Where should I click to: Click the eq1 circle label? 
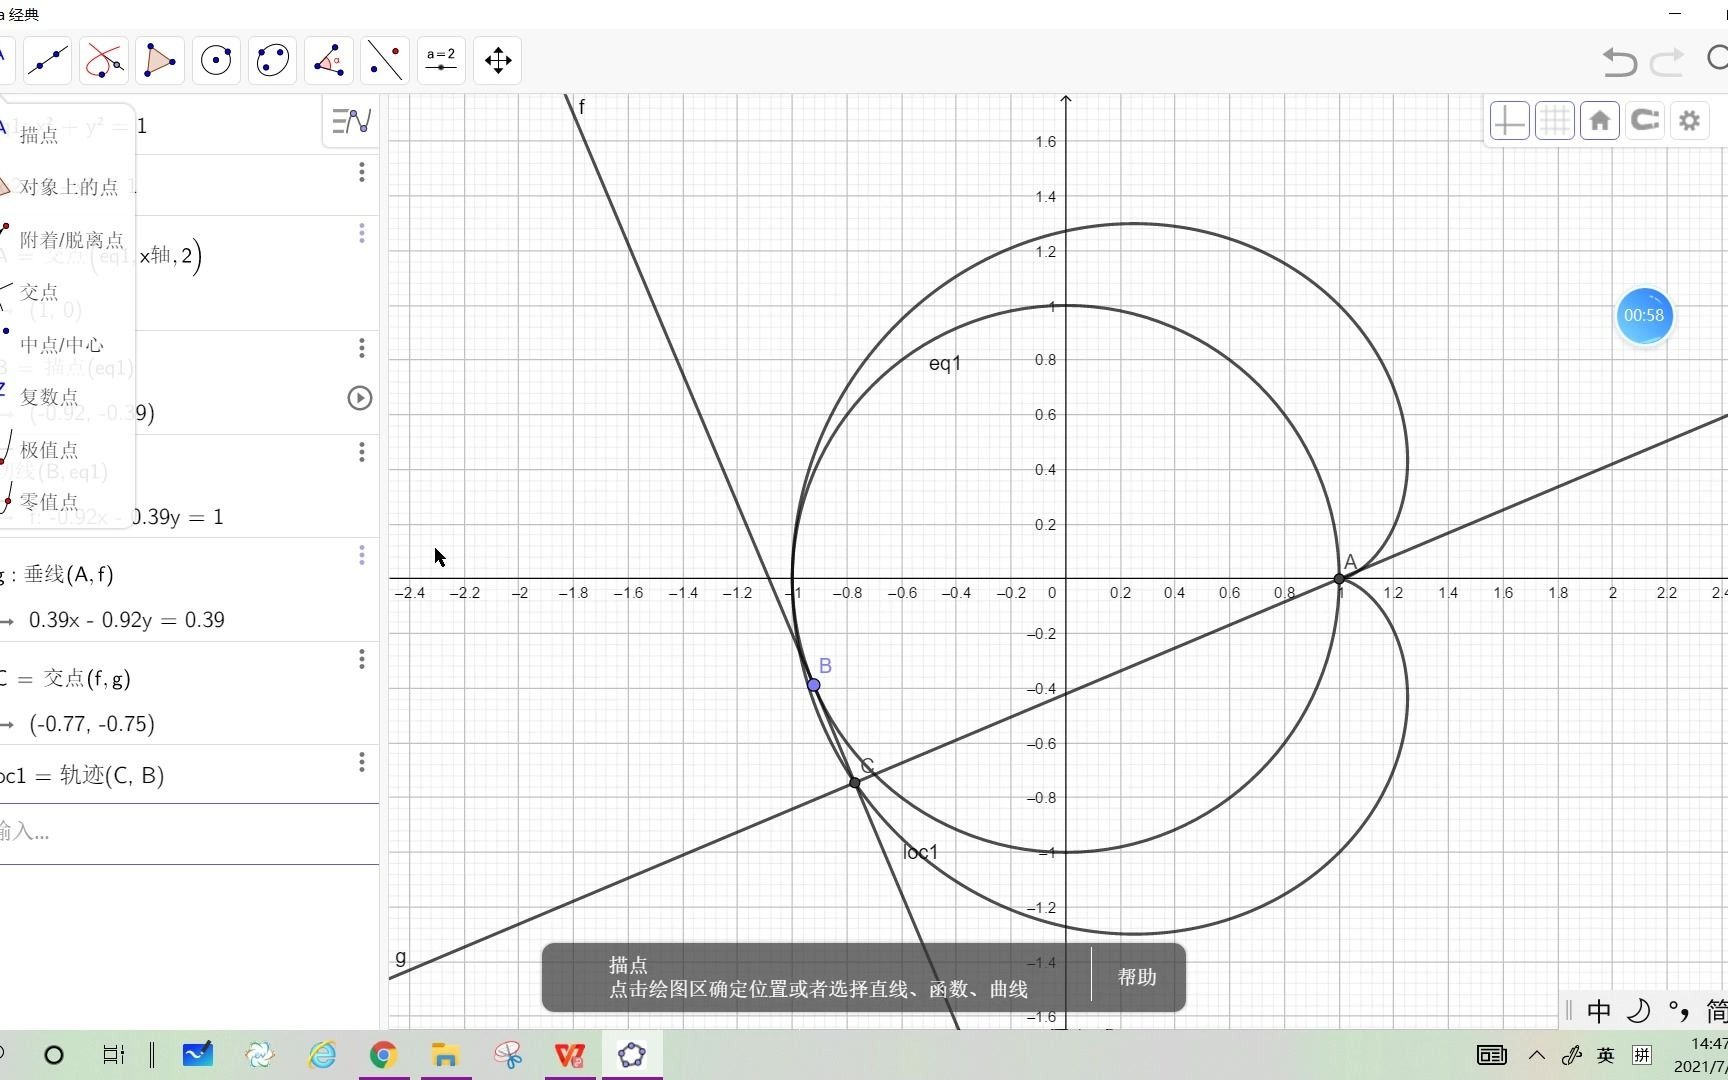tap(945, 363)
